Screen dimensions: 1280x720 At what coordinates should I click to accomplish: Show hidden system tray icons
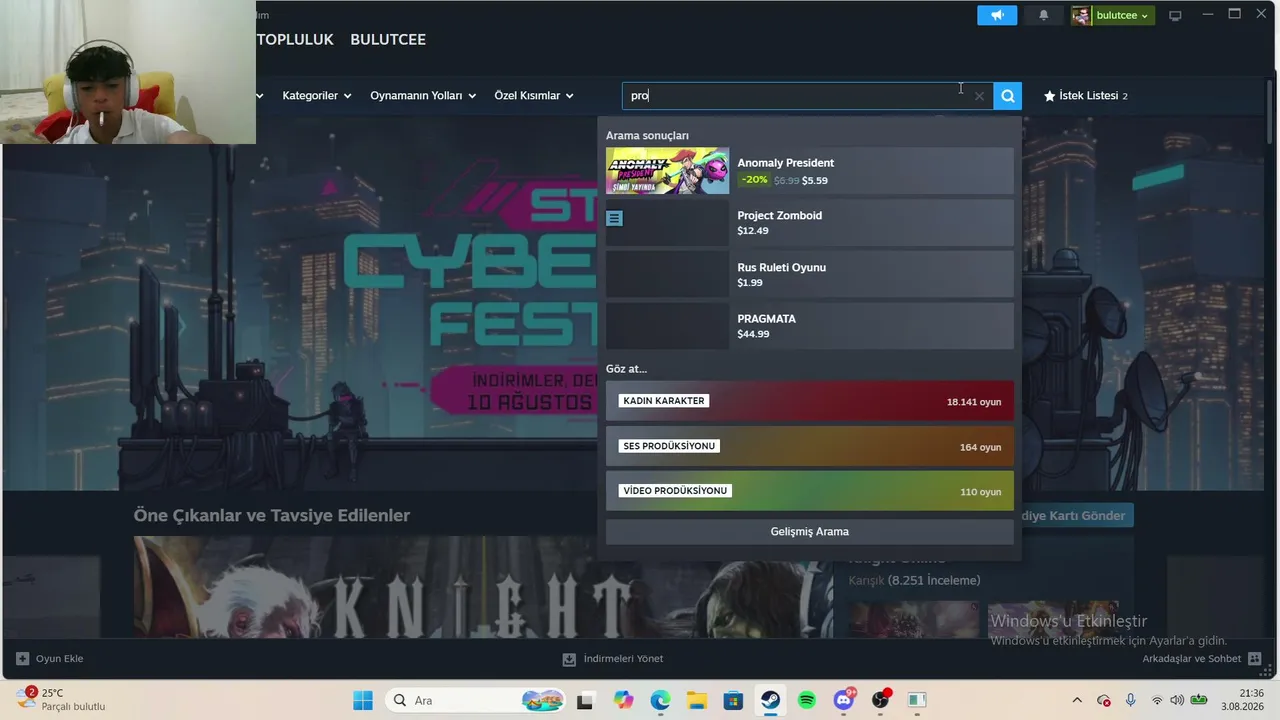1077,700
